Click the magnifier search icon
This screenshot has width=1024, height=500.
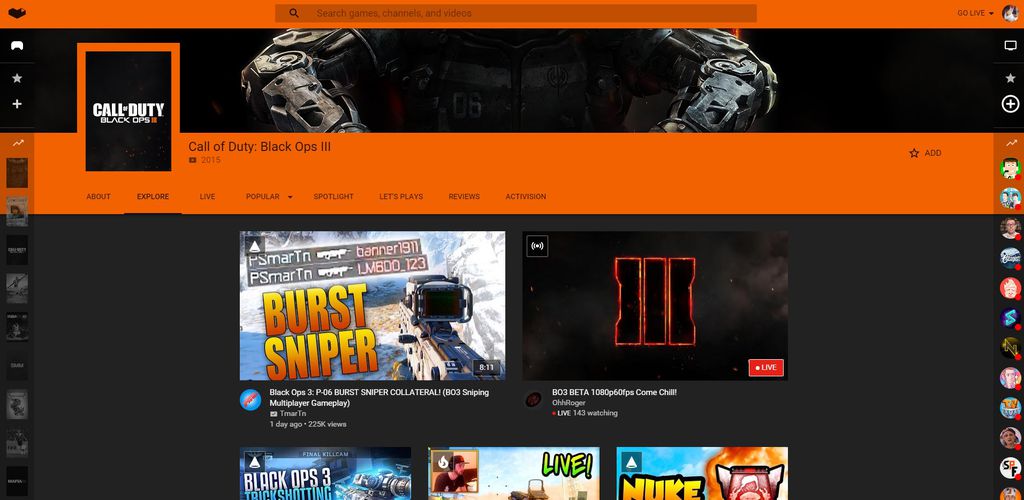(294, 13)
